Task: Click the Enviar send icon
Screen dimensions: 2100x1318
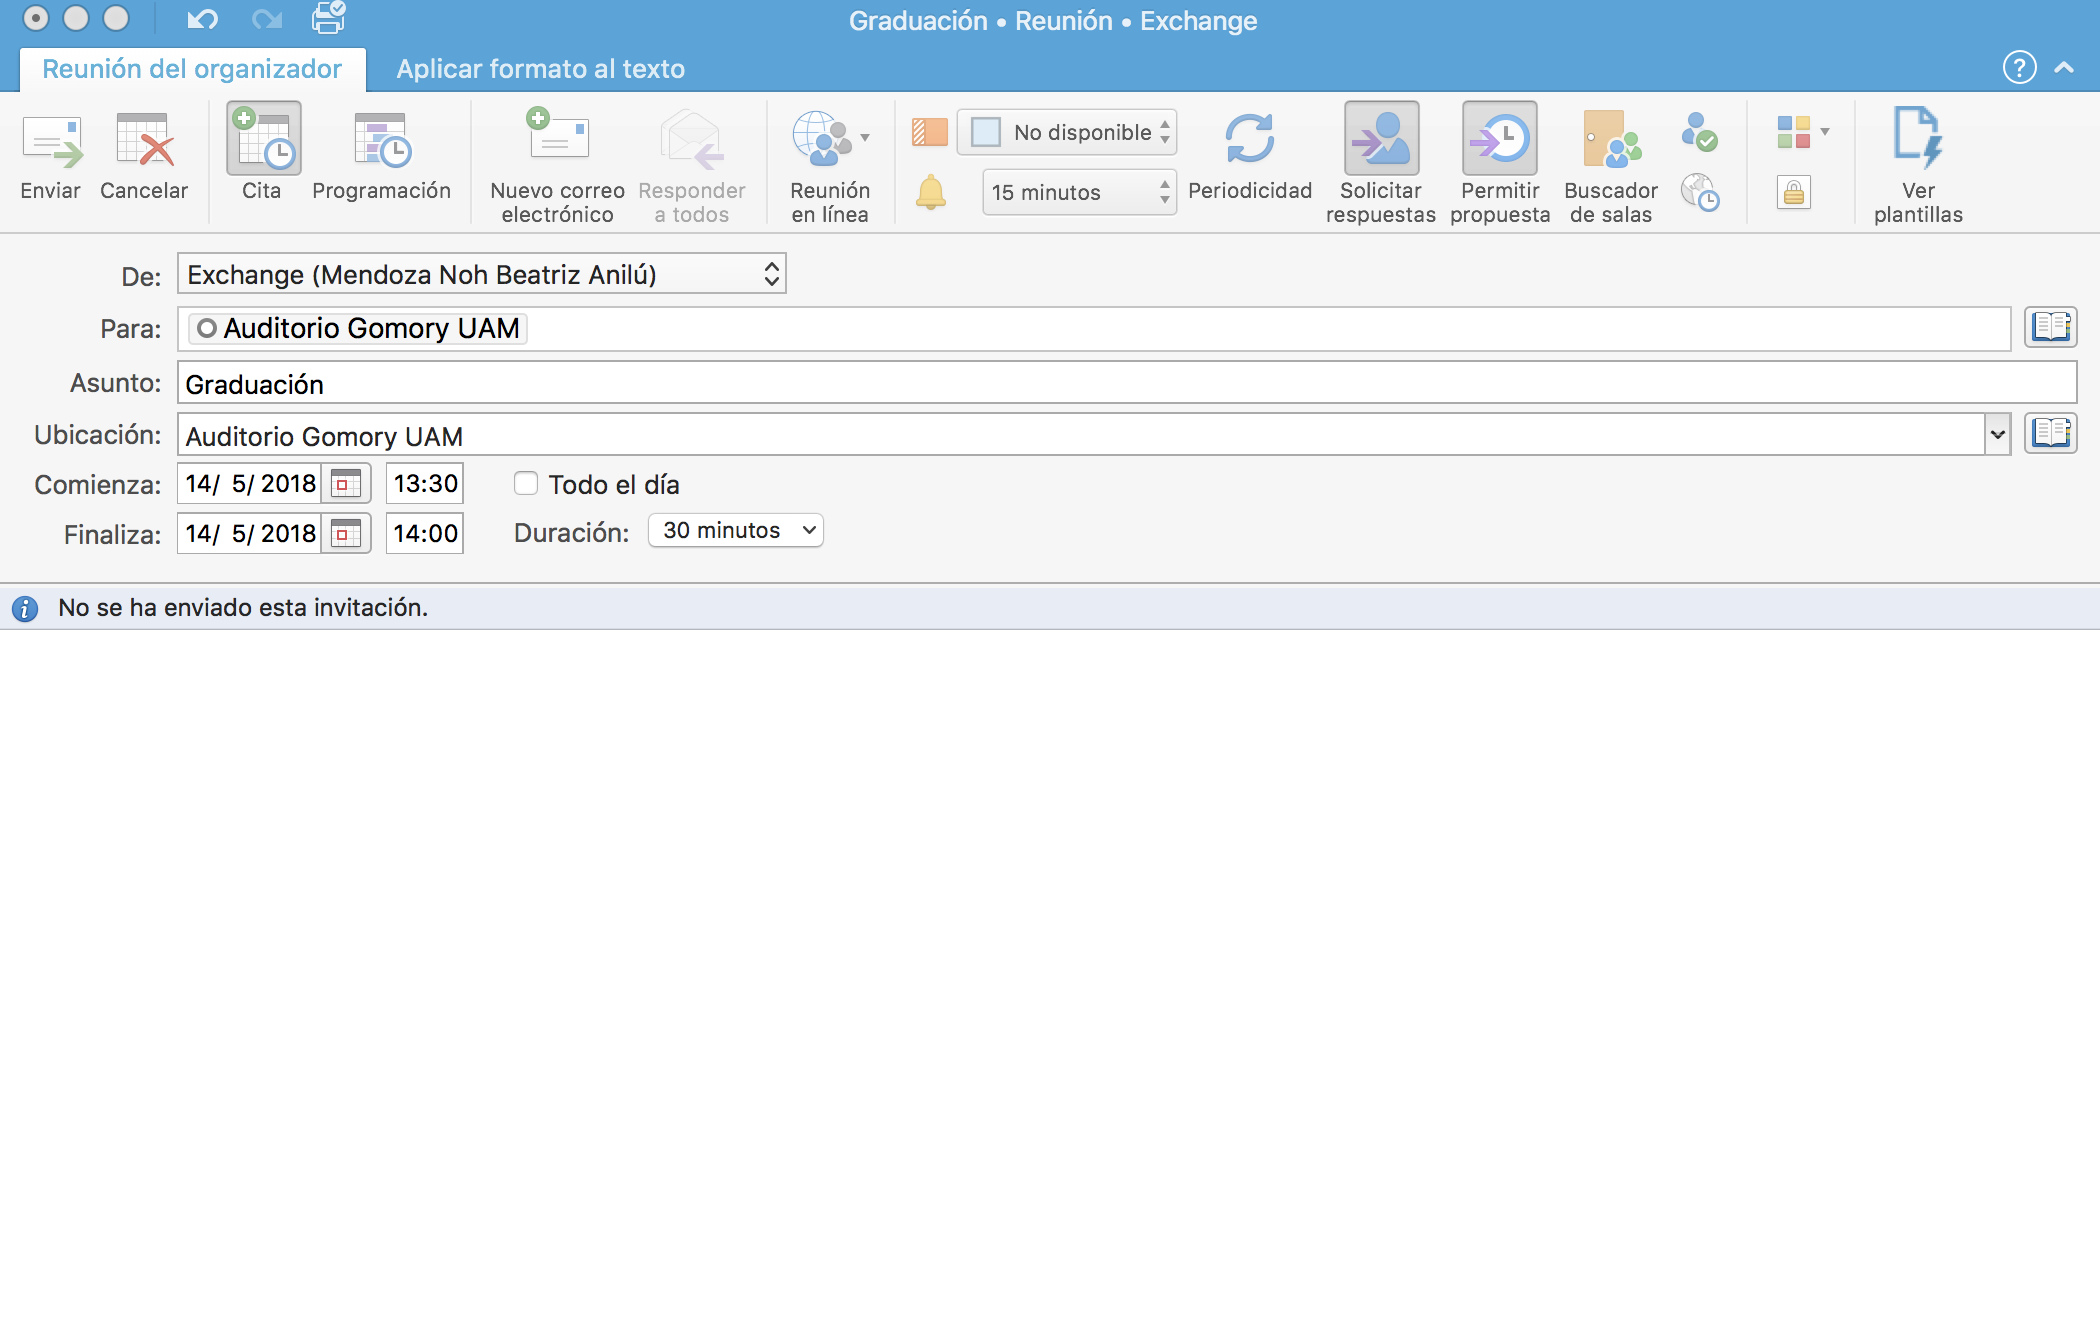Action: pyautogui.click(x=51, y=143)
